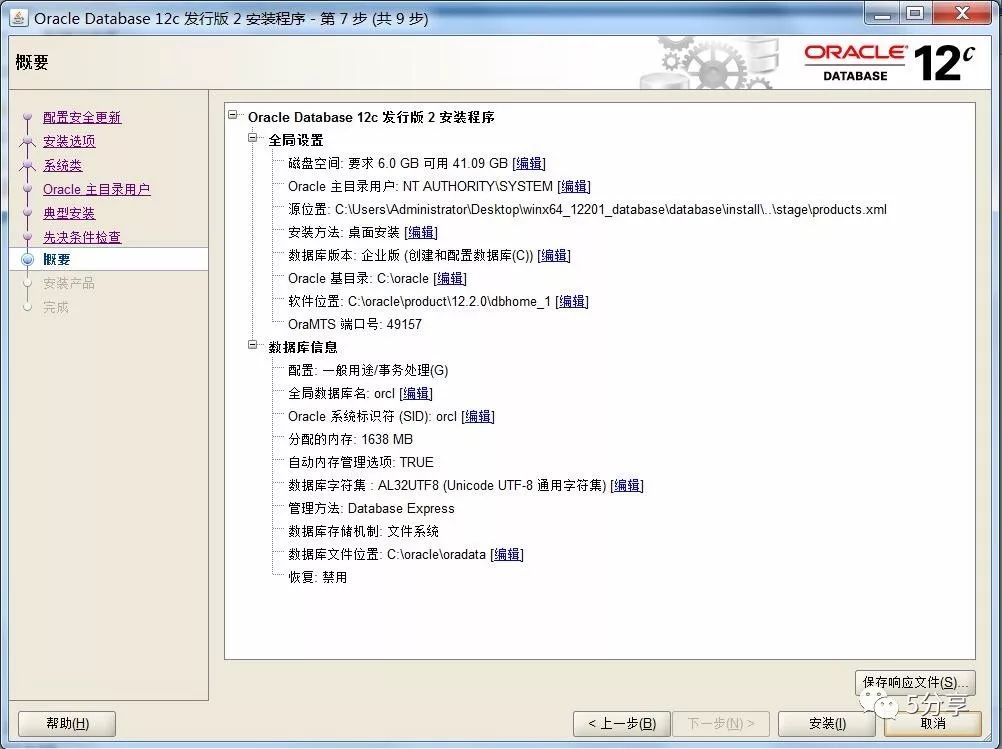Screen dimensions: 1002x749
Task: Click the step bullet icon beside 概要
Action: (27, 259)
